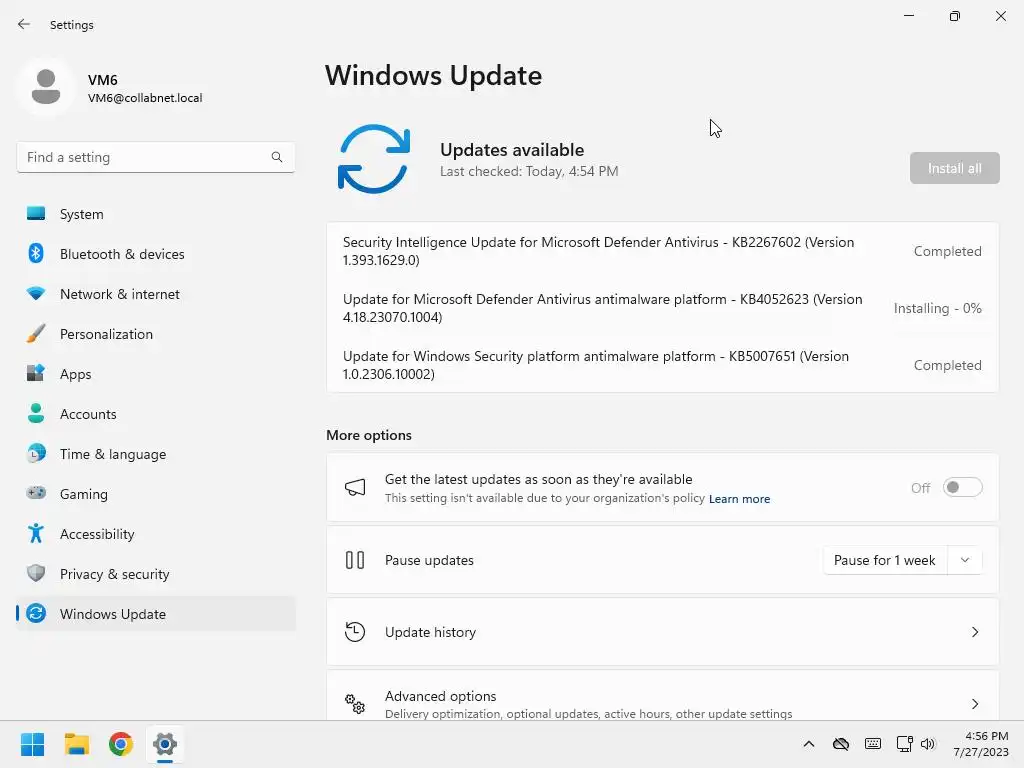The image size is (1024, 768).
Task: Click the megaphone icon for latest updates
Action: pyautogui.click(x=355, y=488)
